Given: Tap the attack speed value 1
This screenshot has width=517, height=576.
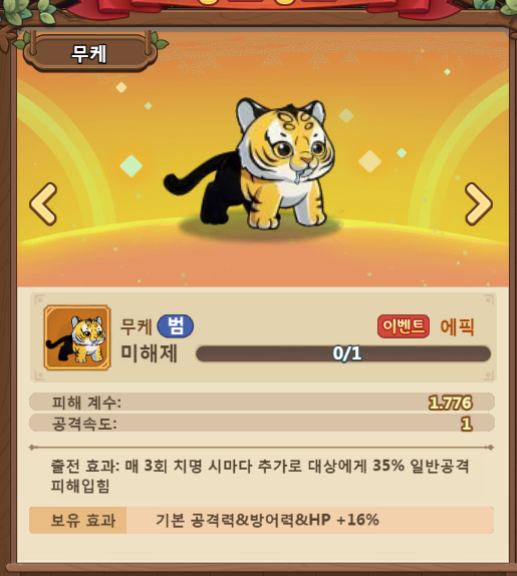Looking at the screenshot, I should [x=467, y=424].
